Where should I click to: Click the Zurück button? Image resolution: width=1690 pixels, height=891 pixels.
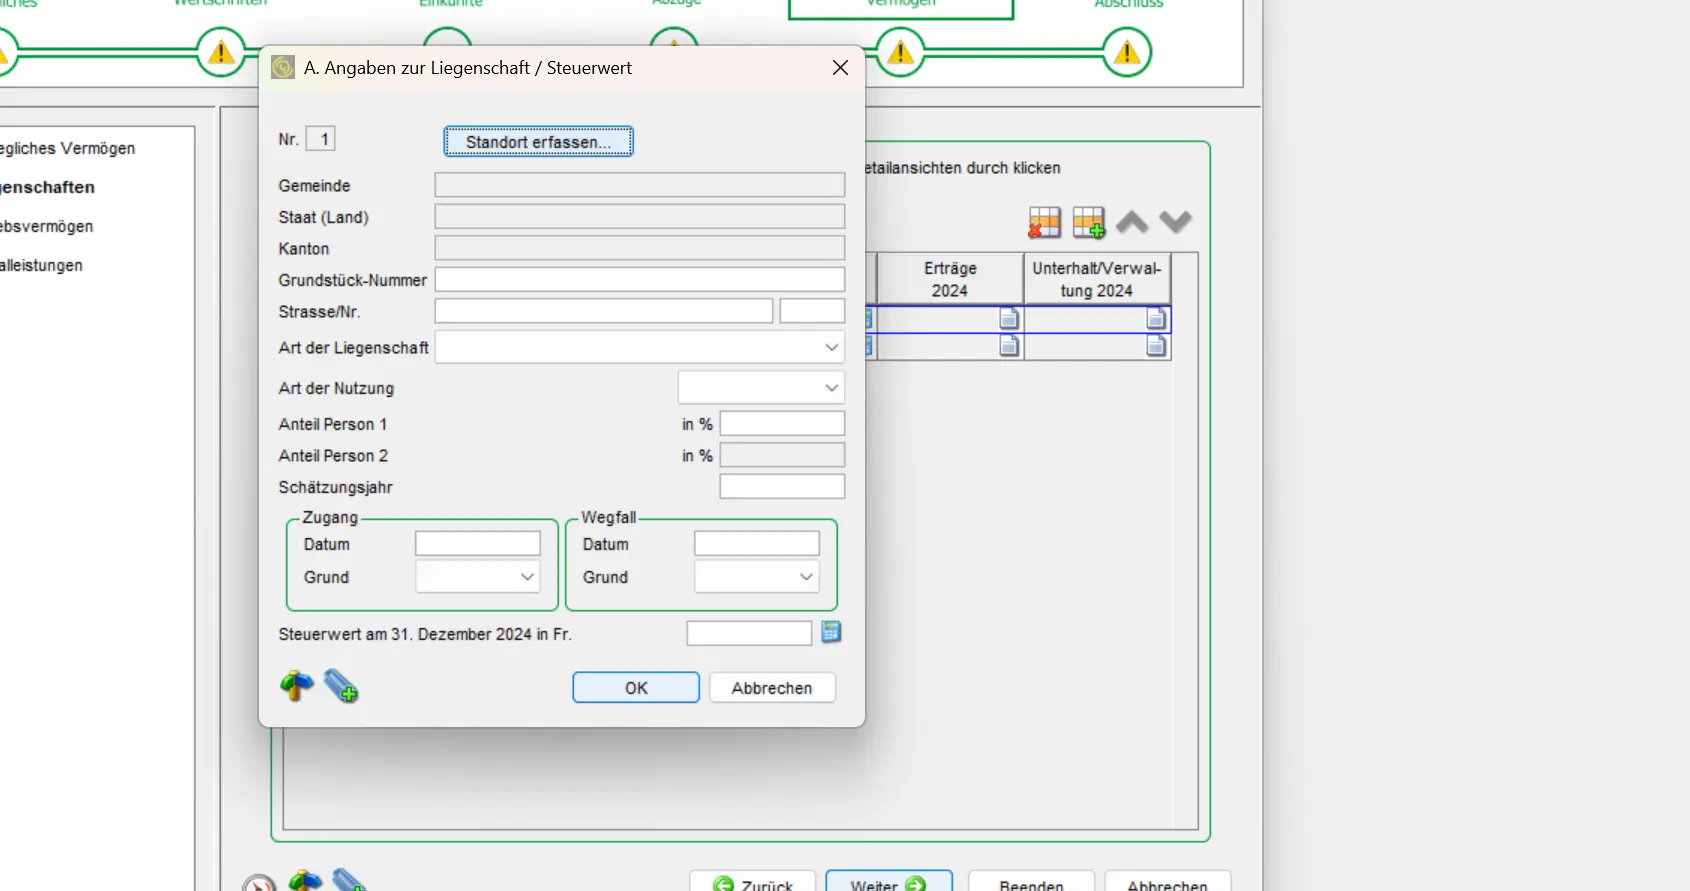coord(752,882)
